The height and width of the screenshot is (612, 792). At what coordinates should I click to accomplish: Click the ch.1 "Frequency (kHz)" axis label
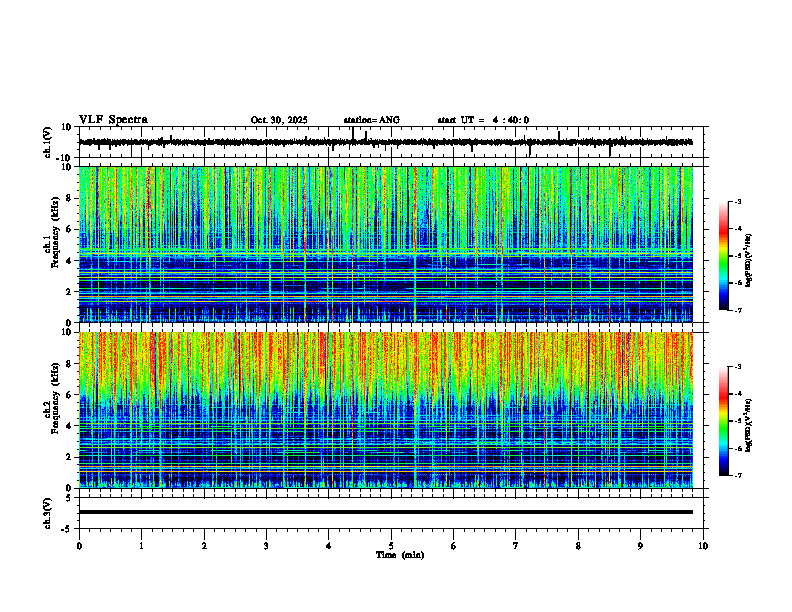(56, 232)
